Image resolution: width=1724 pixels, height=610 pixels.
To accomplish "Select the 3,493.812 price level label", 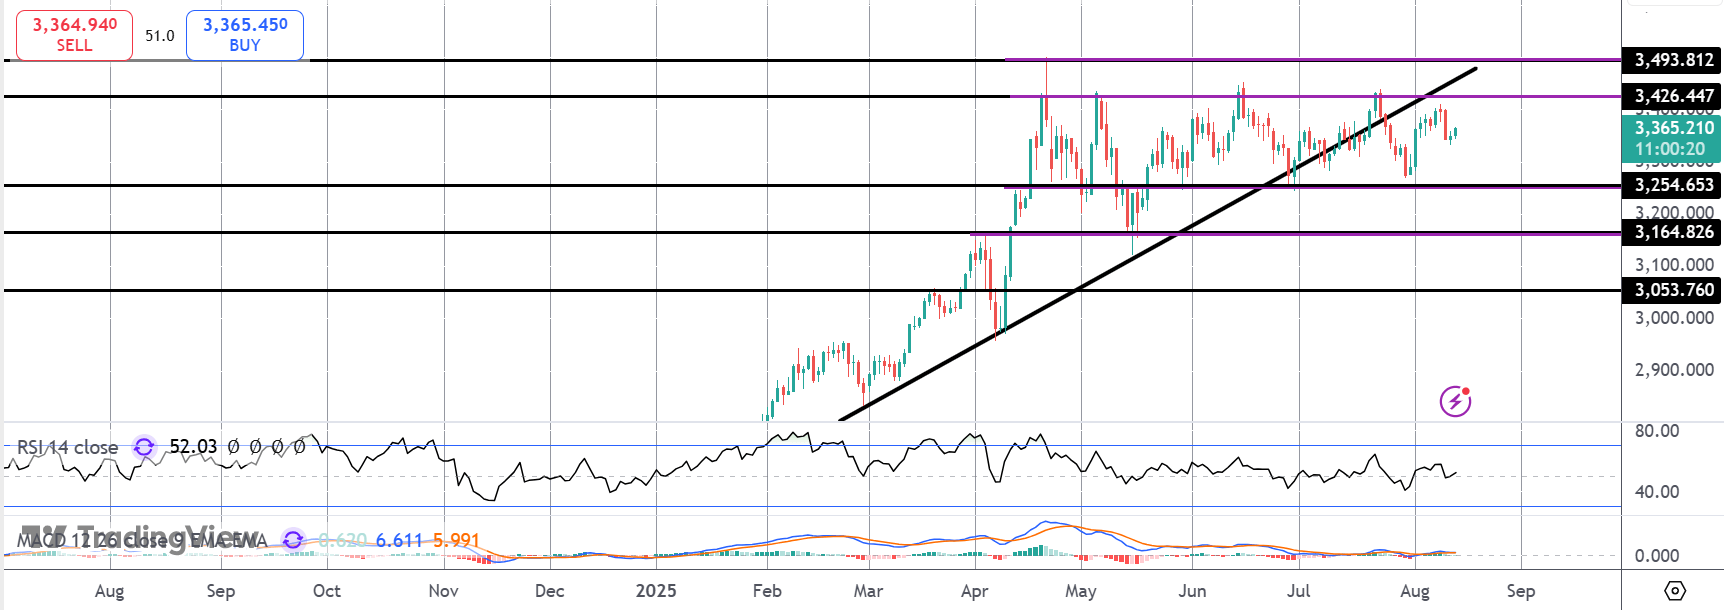I will coord(1673,60).
